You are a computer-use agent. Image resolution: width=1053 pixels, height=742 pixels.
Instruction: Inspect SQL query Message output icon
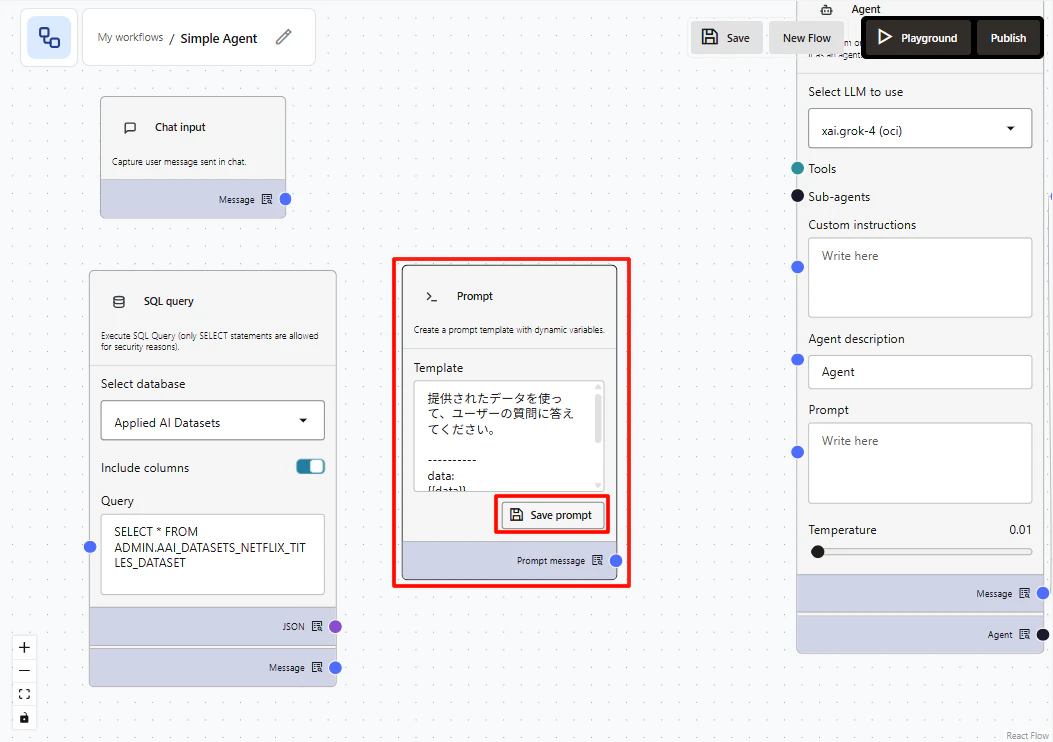(317, 667)
